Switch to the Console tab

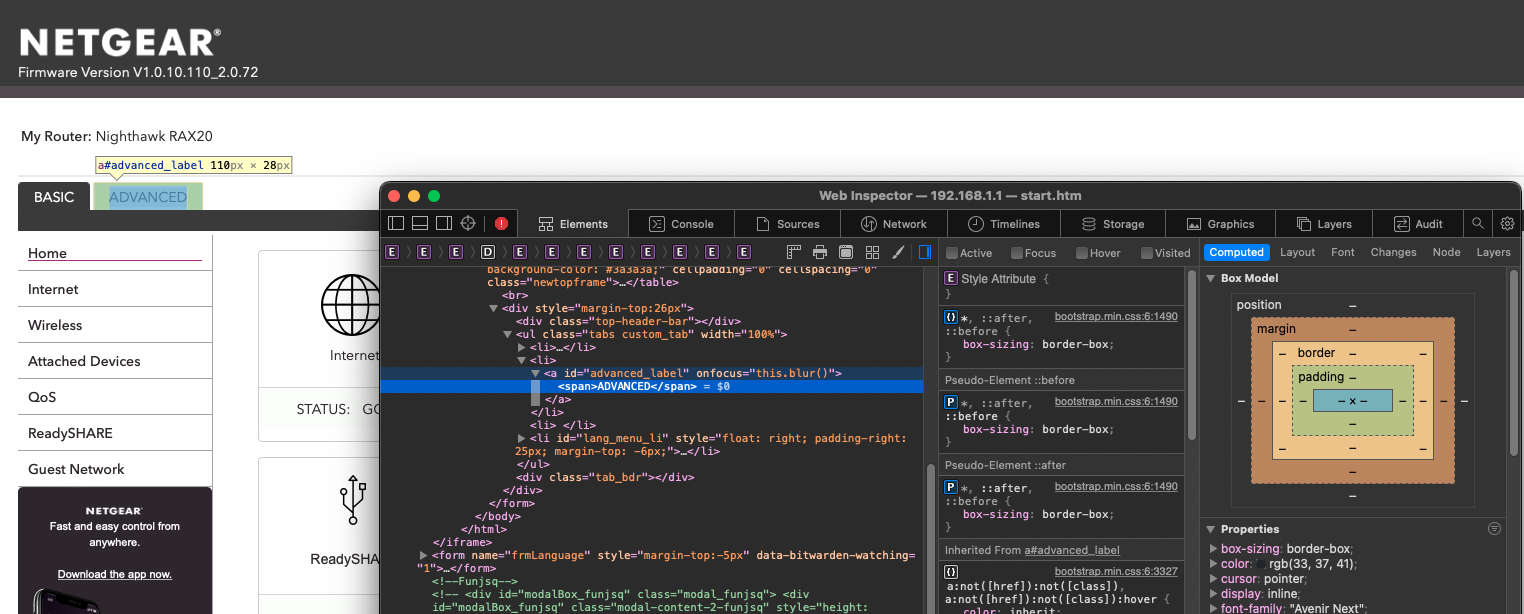[x=681, y=224]
